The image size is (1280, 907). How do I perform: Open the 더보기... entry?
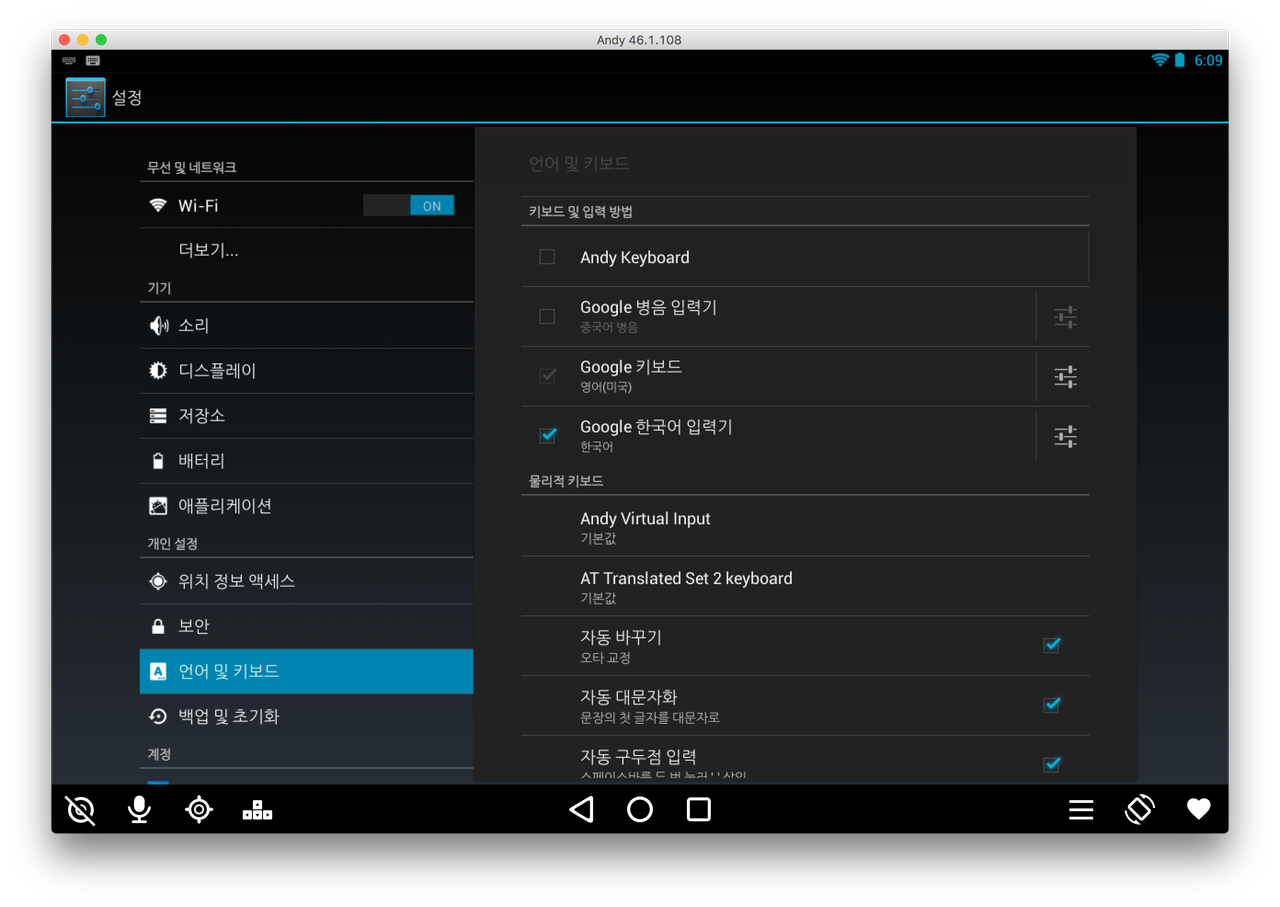306,250
